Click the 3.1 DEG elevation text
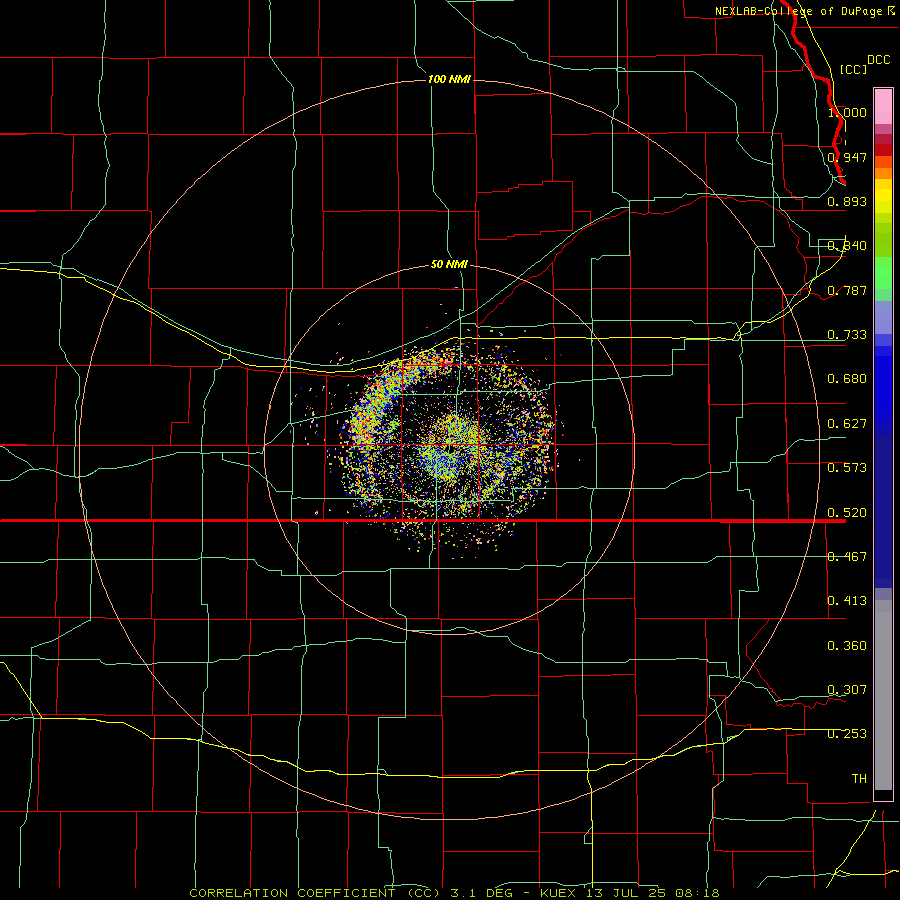This screenshot has height=900, width=900. [481, 893]
